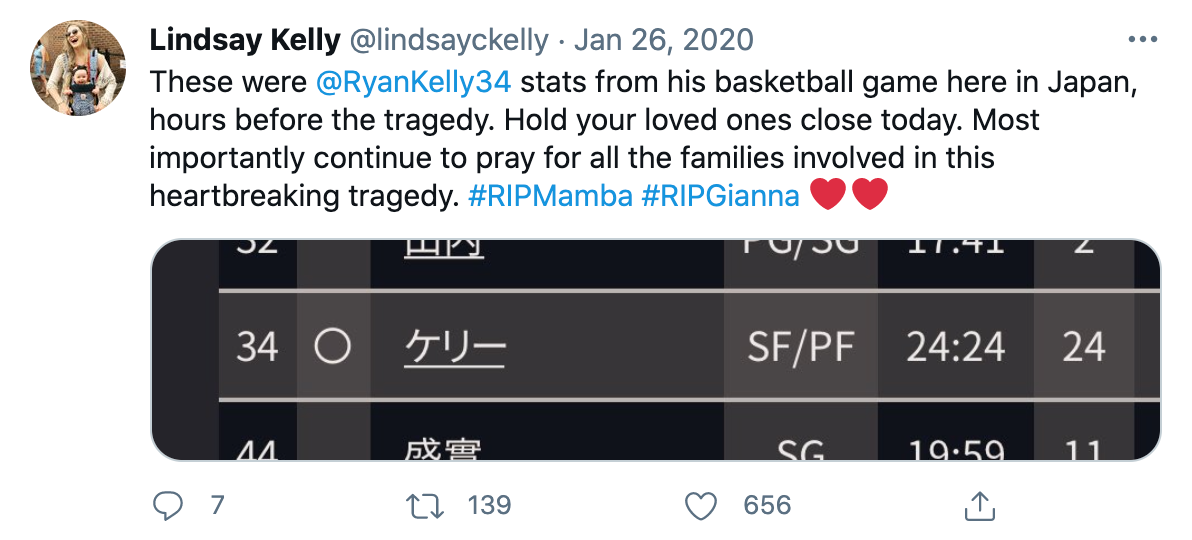Click the 24:24 minutes cell
The image size is (1192, 540).
955,347
